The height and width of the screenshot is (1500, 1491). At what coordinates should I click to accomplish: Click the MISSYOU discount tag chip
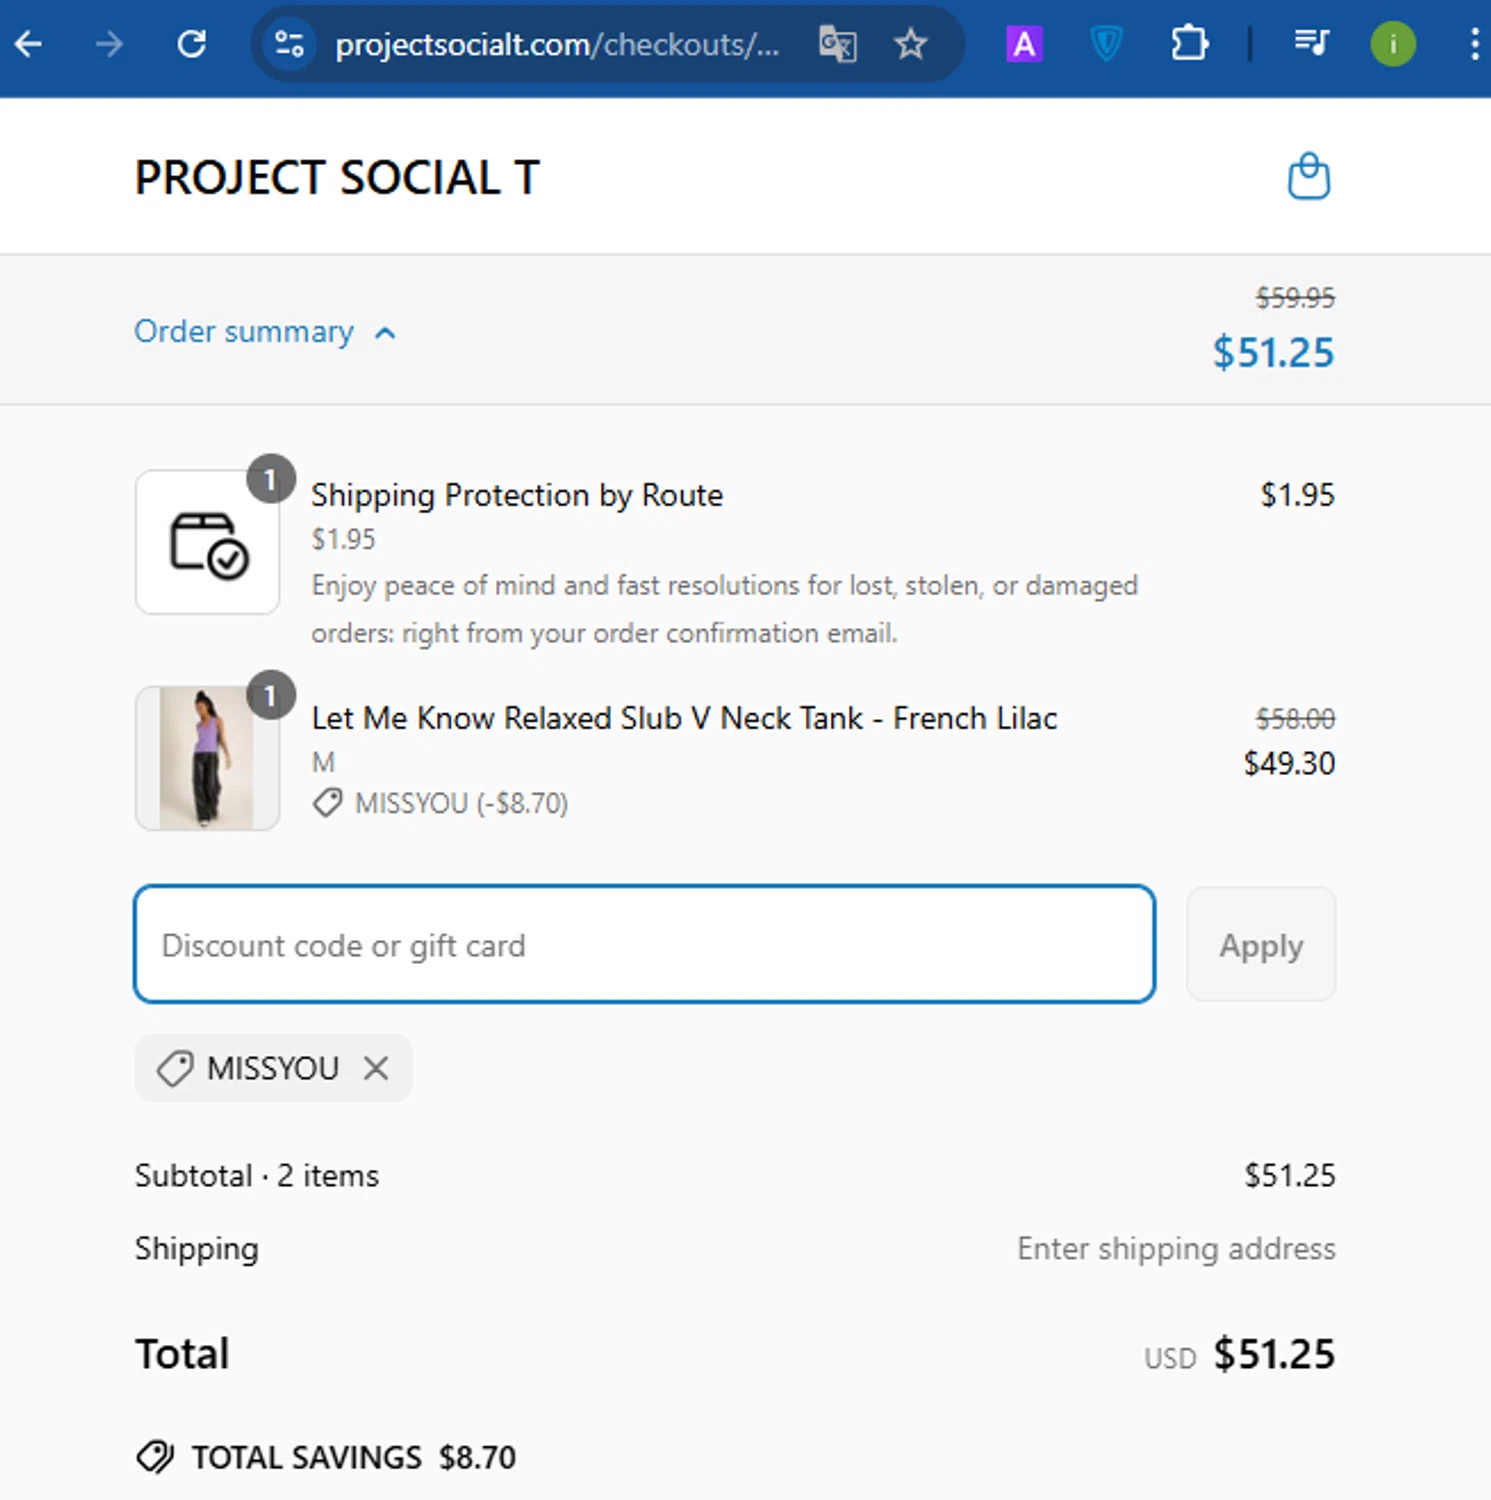[273, 1068]
